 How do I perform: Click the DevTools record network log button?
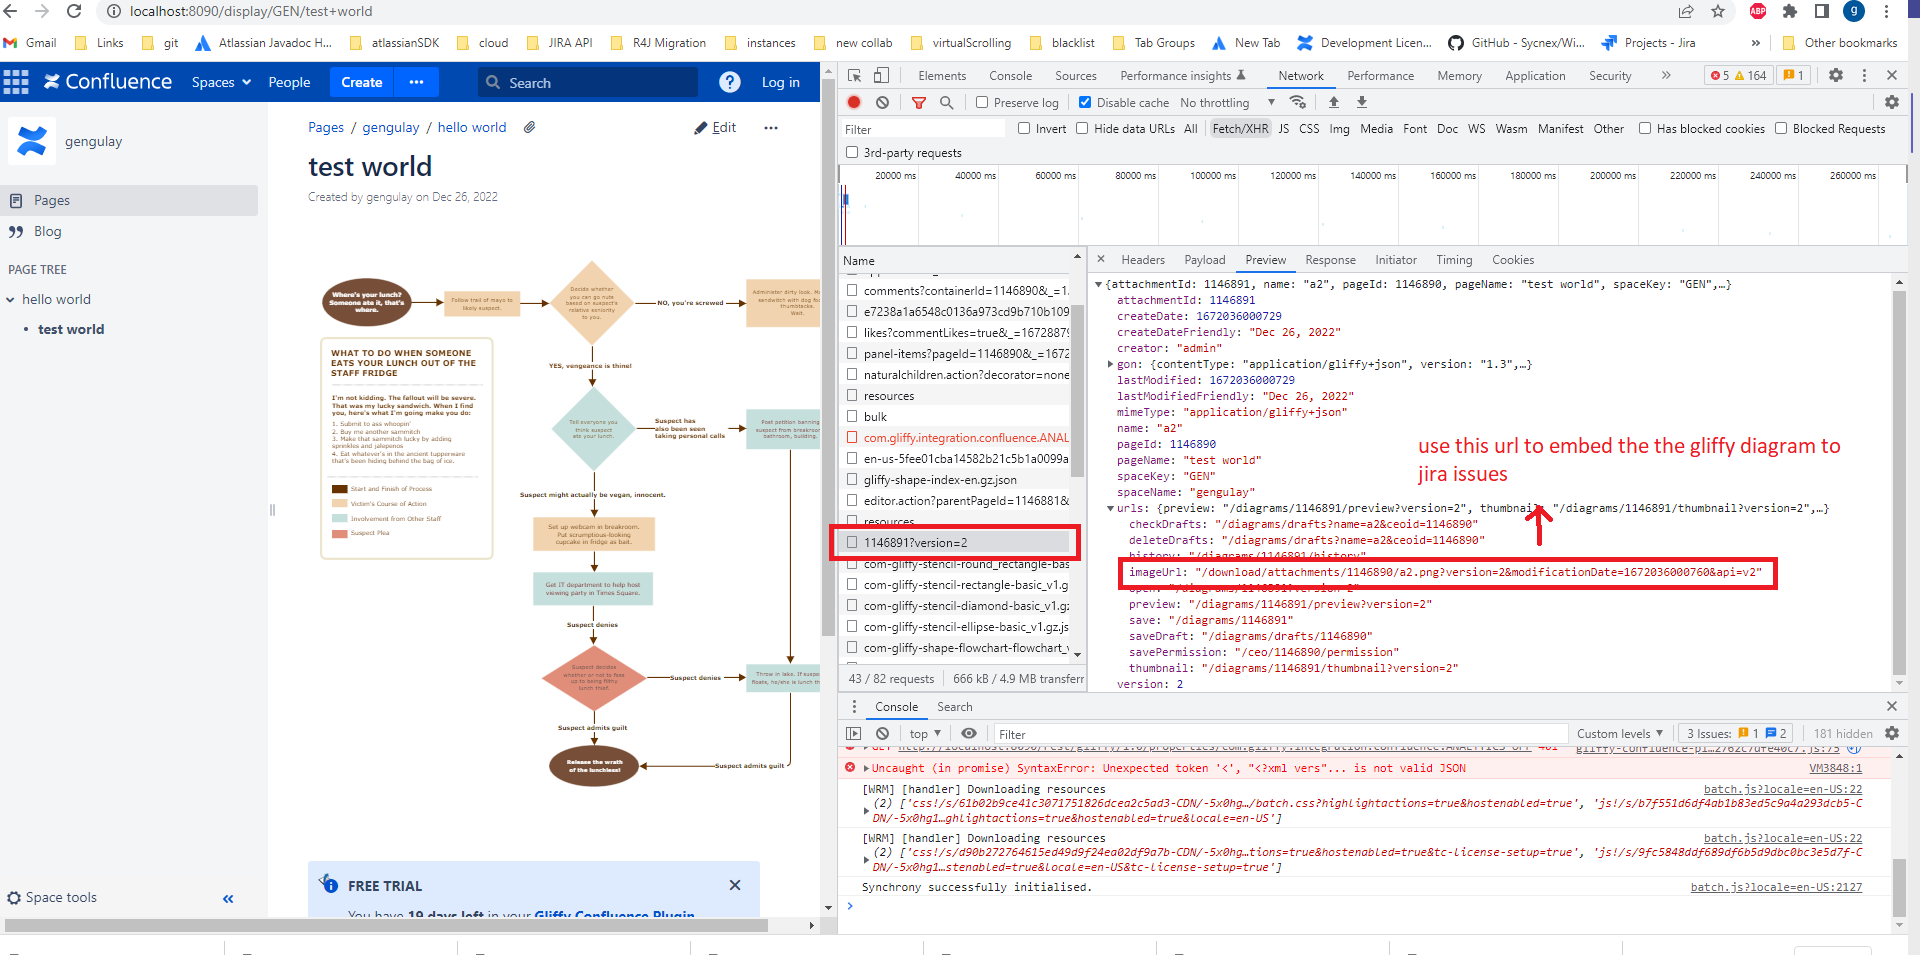[854, 102]
